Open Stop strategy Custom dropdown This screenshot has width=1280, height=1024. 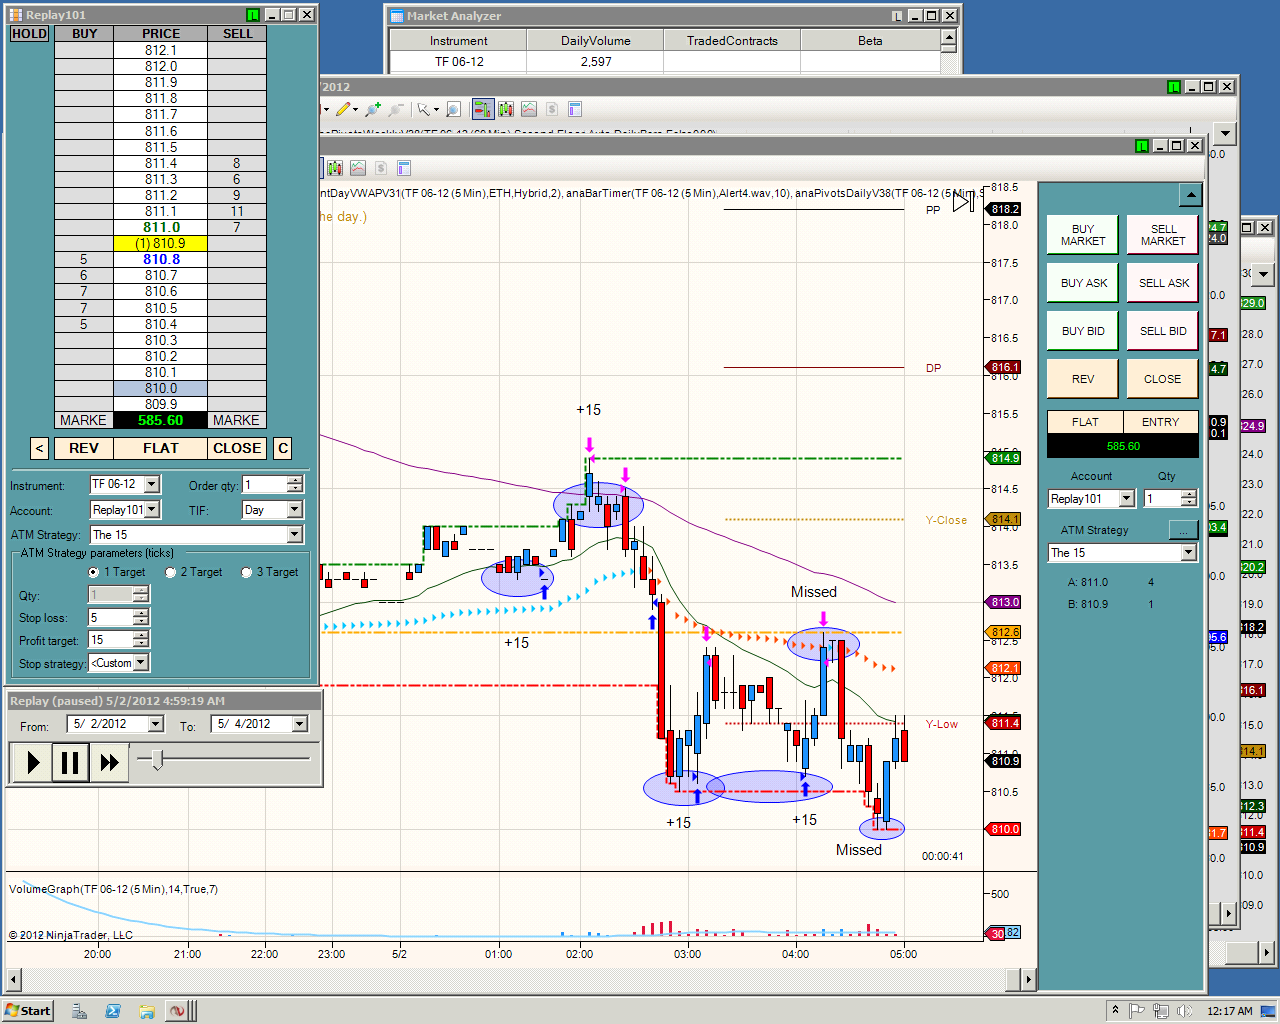pyautogui.click(x=141, y=662)
